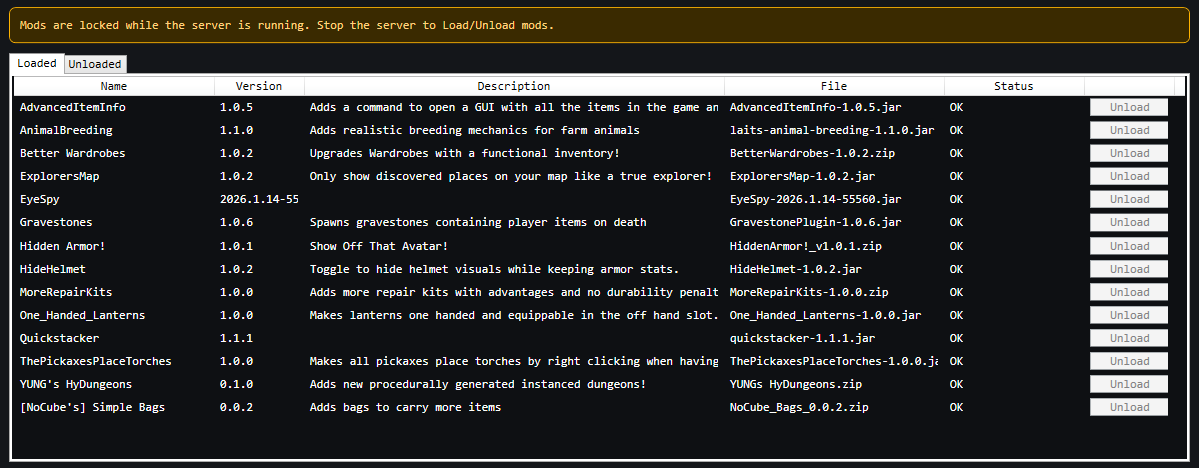Unload the Quickstacker mod

1129,338
